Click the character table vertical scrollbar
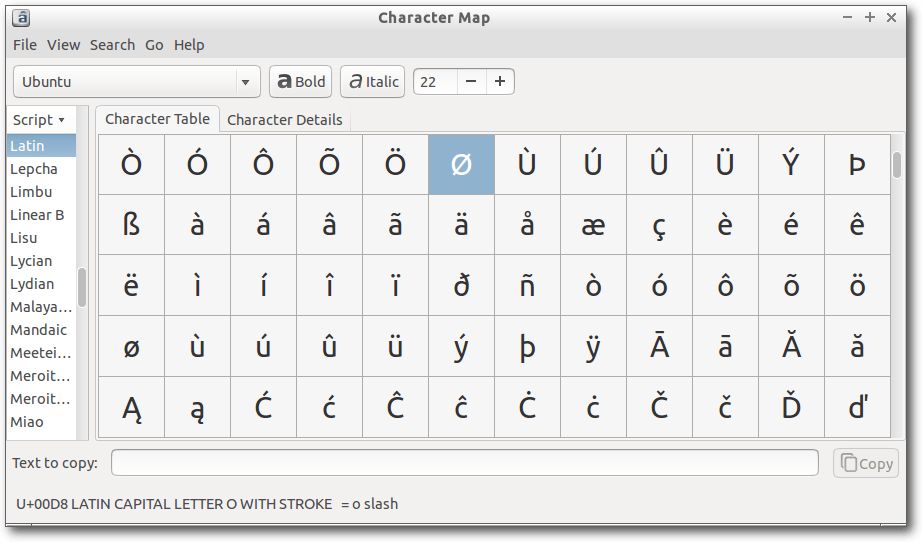 (897, 165)
